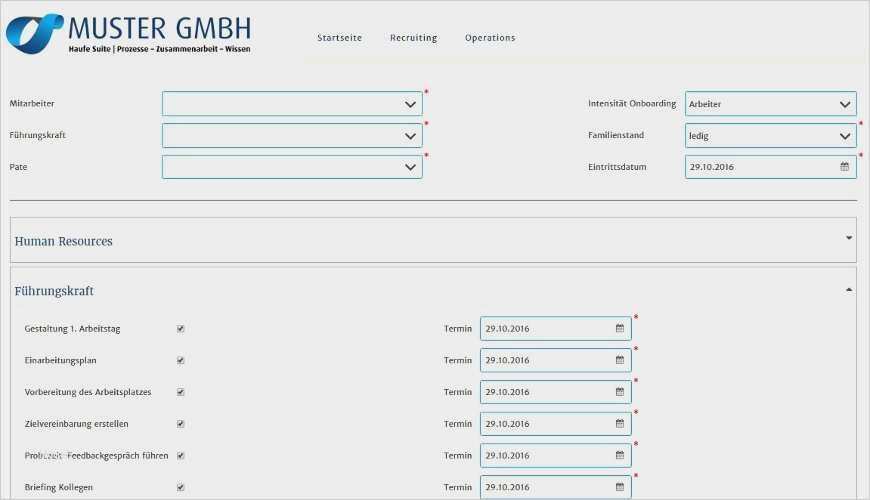
Task: Click the Muster GmbH logo
Action: 128,34
